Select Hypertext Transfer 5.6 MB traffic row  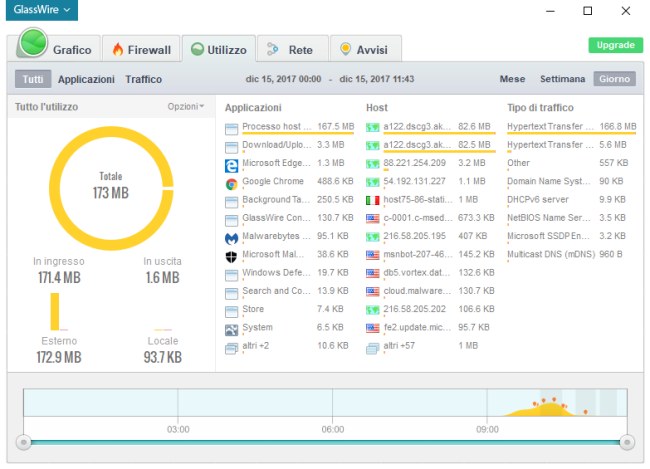coord(571,145)
